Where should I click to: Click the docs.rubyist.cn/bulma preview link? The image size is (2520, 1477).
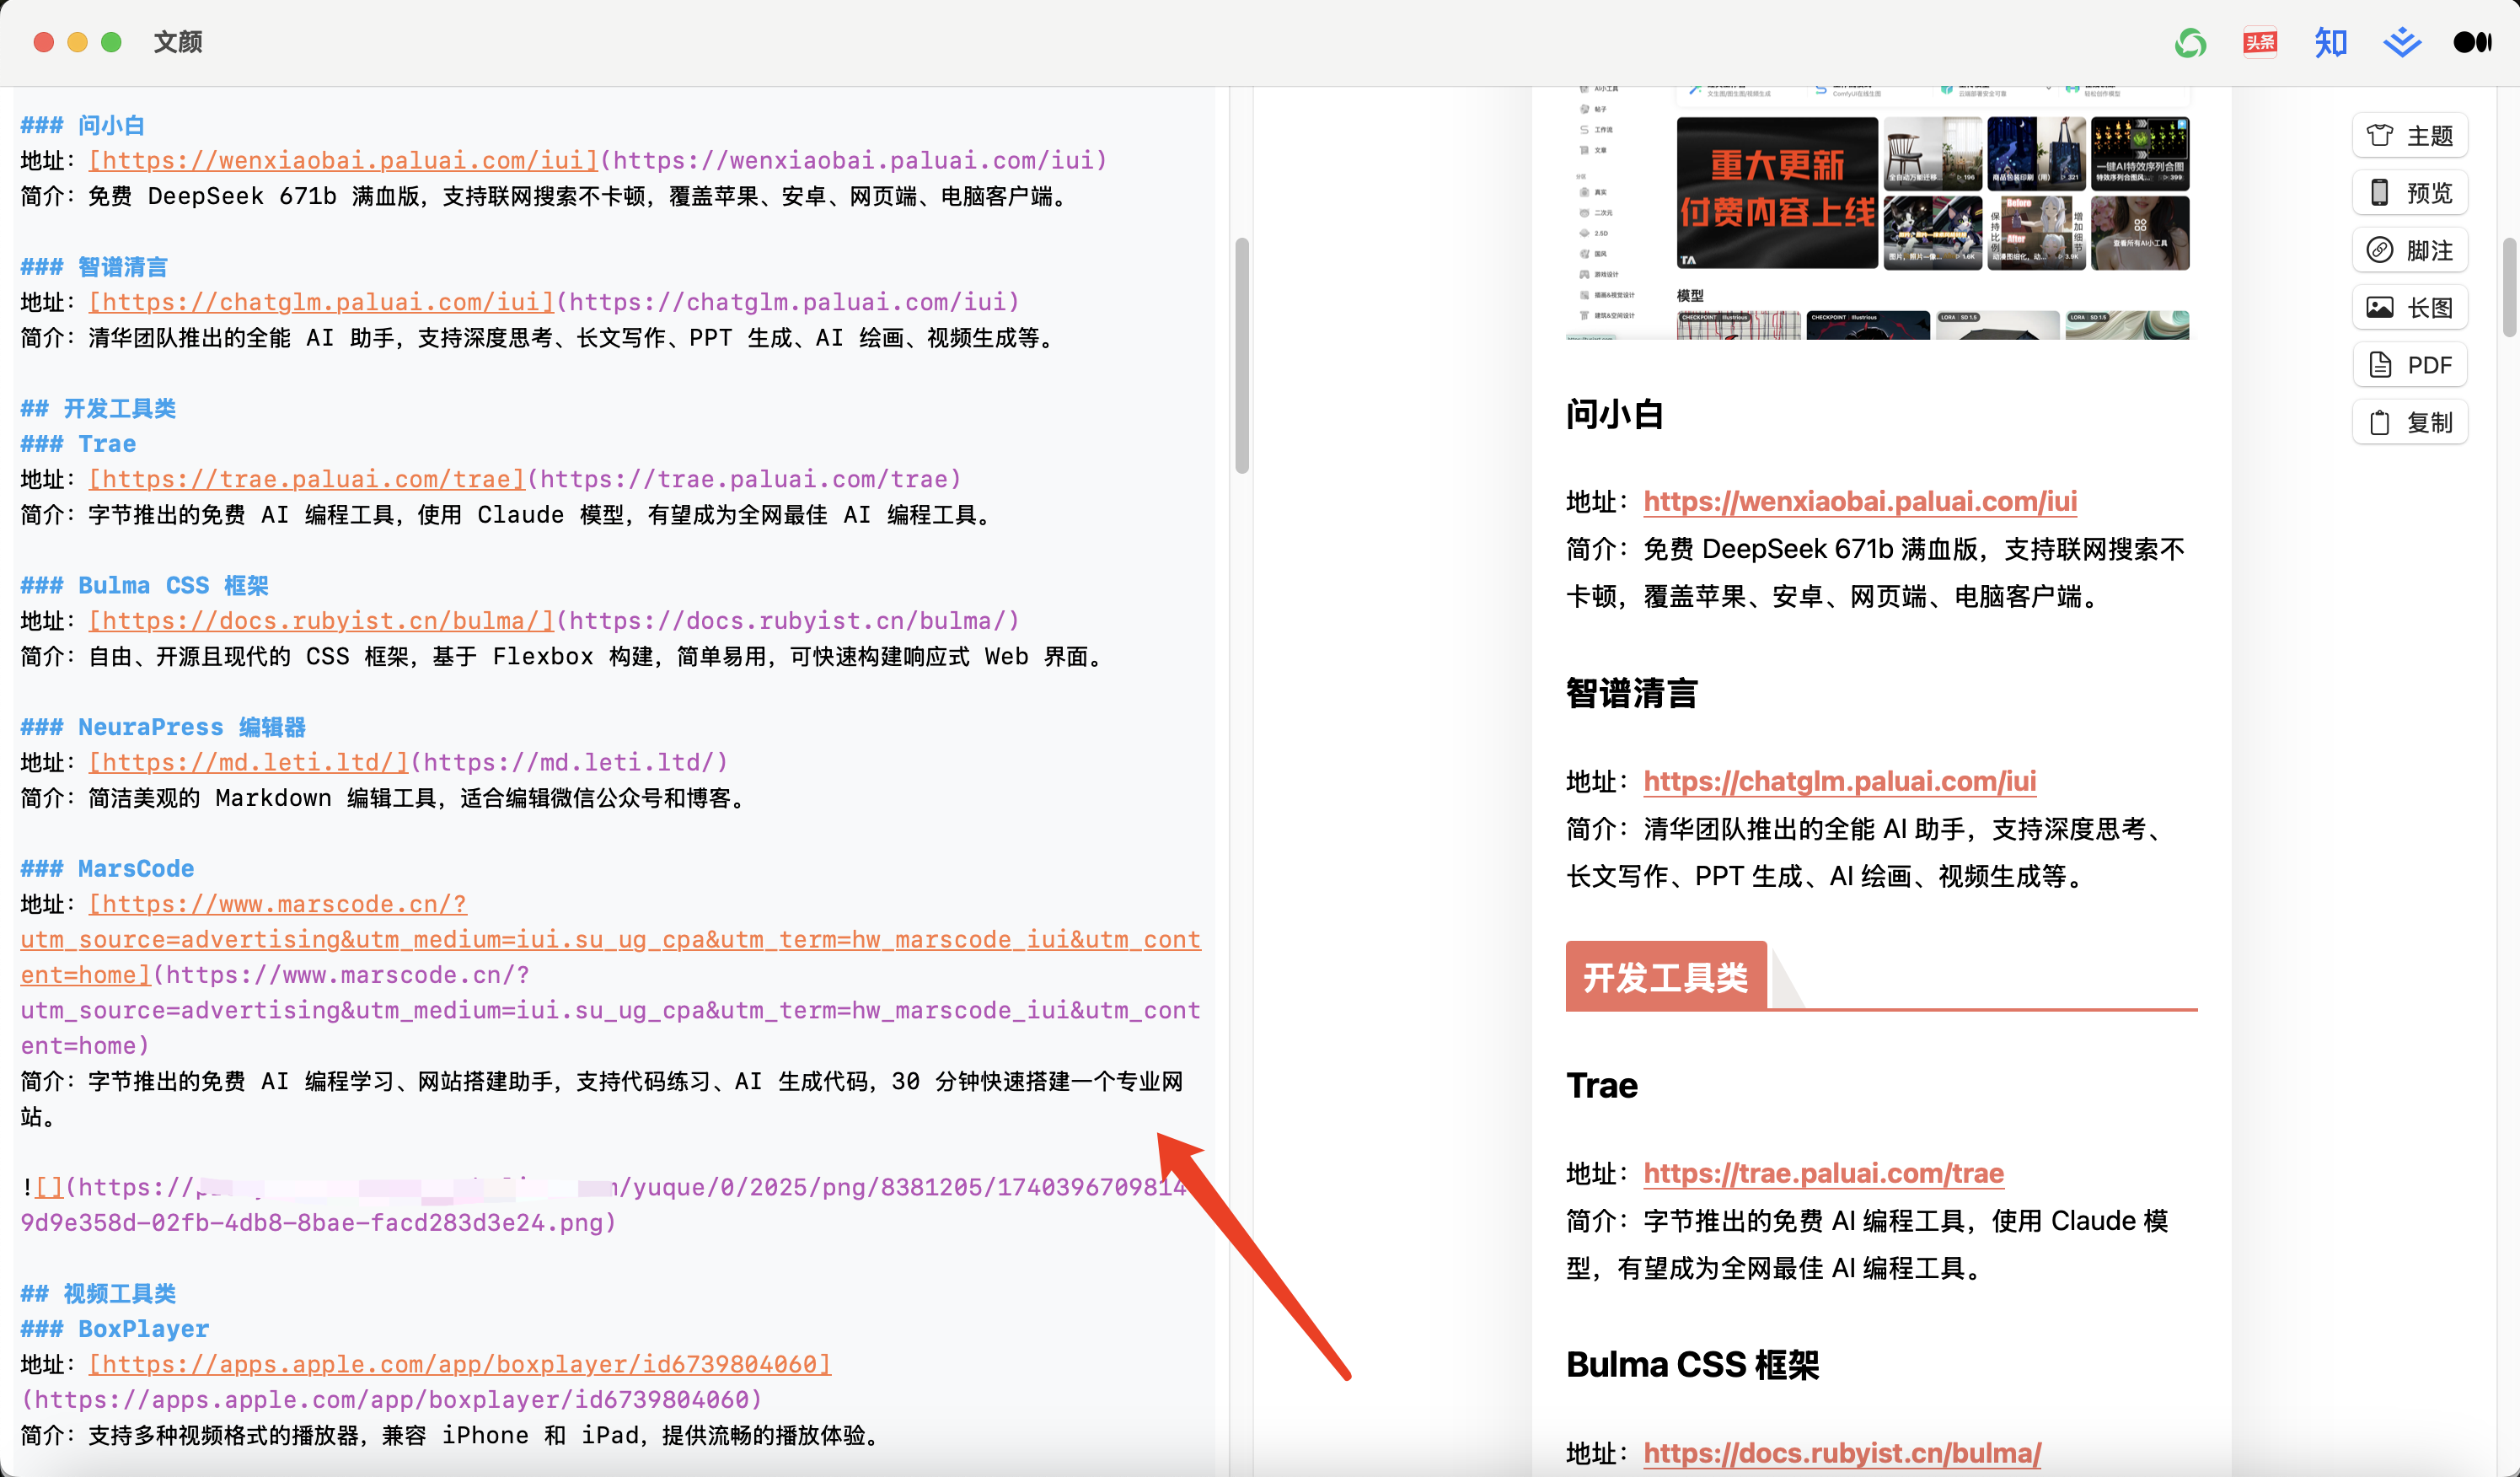coord(1841,1453)
